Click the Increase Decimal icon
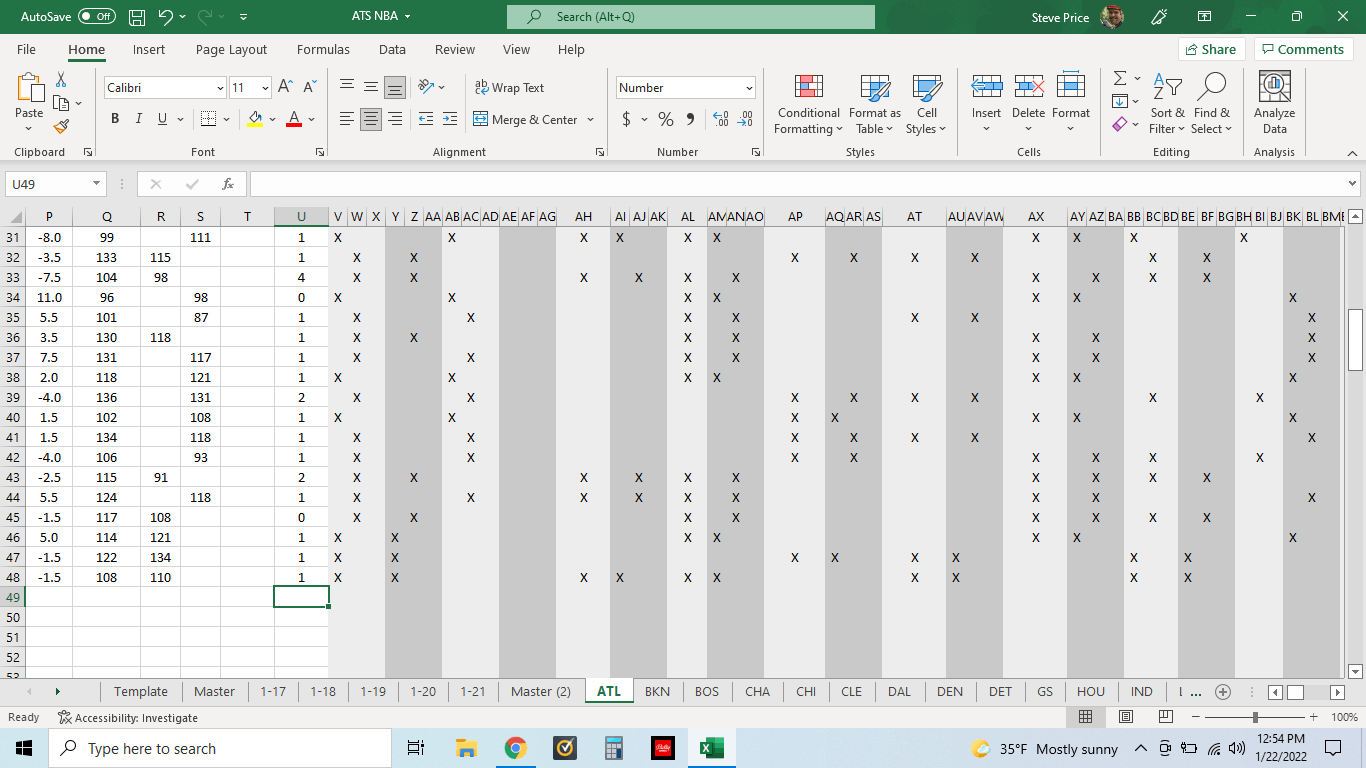 click(721, 119)
